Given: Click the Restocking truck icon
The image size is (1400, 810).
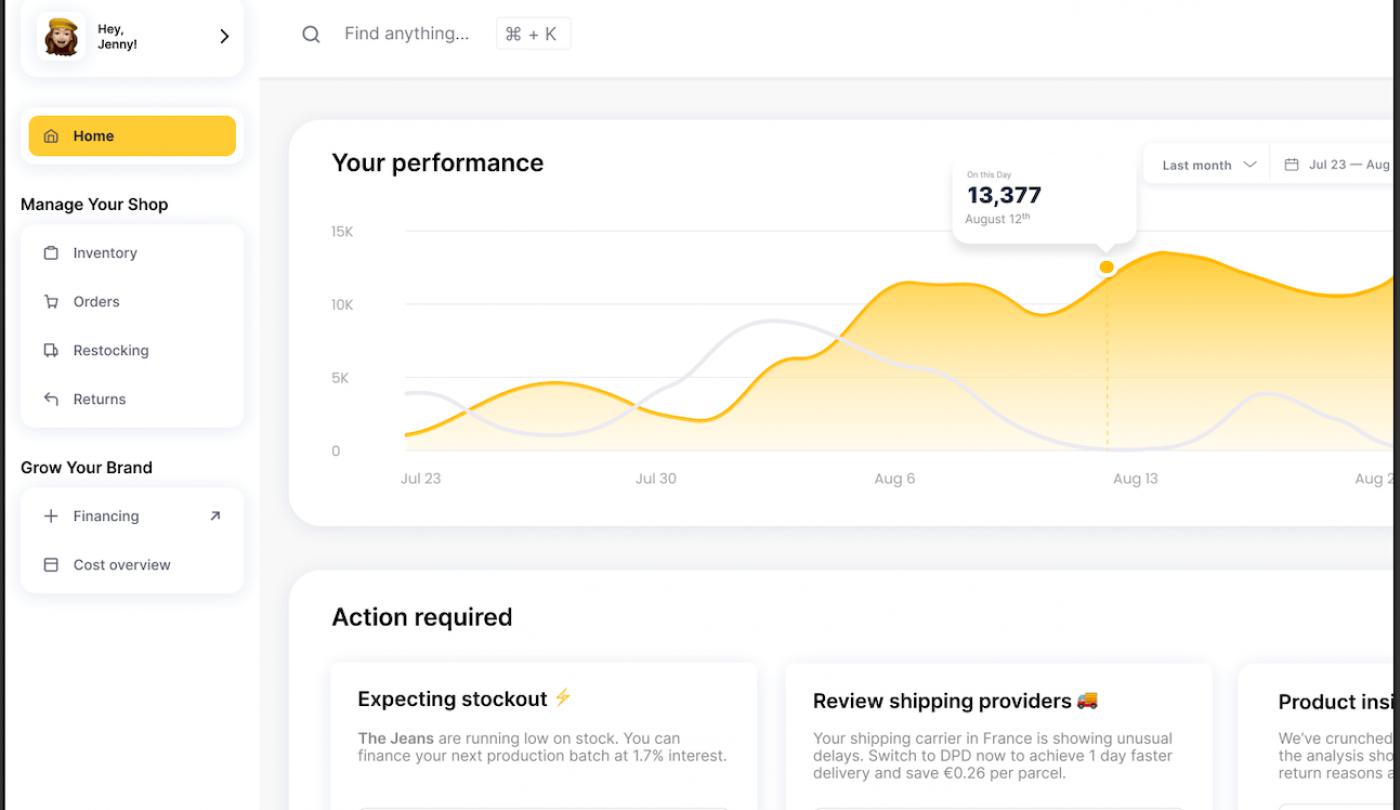Looking at the screenshot, I should (x=51, y=351).
